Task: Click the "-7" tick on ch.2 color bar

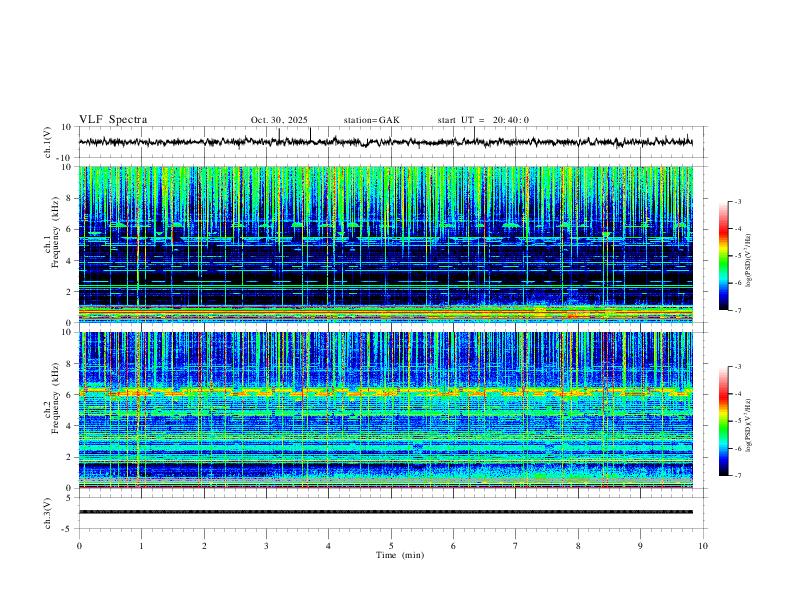Action: (737, 475)
